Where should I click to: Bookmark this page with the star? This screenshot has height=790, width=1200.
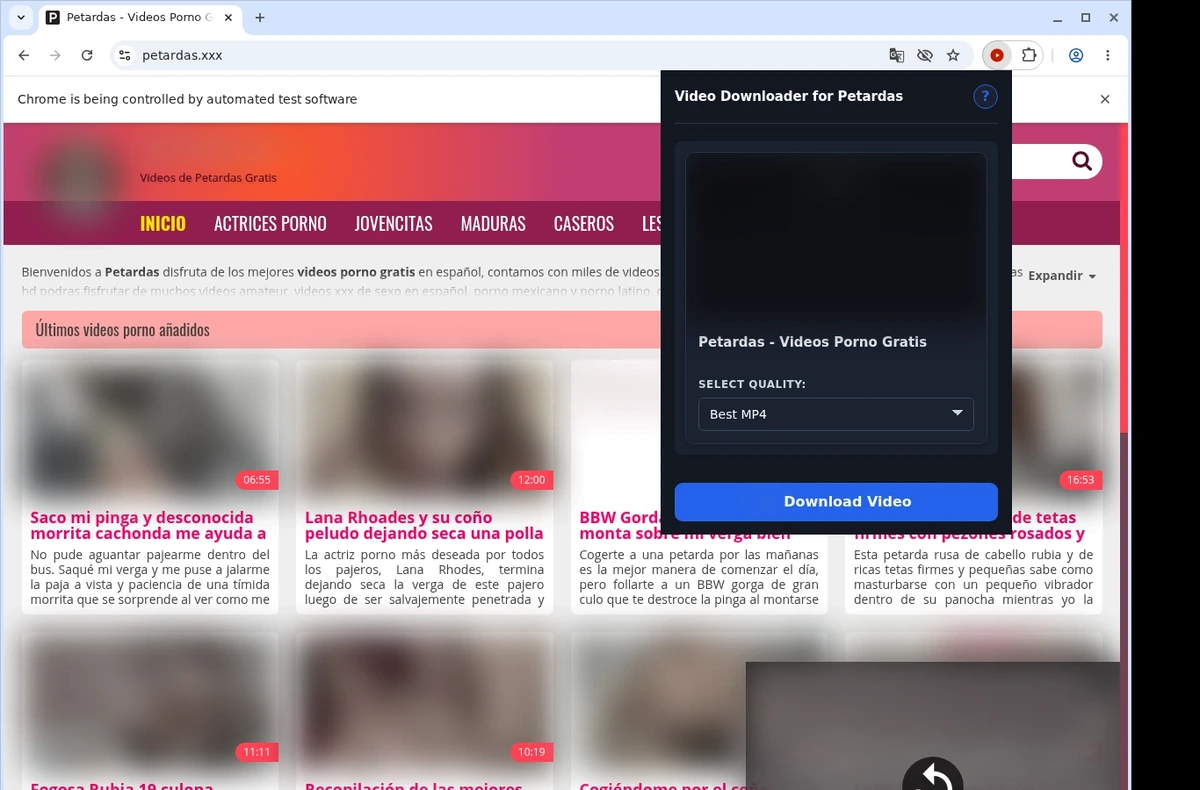[953, 55]
